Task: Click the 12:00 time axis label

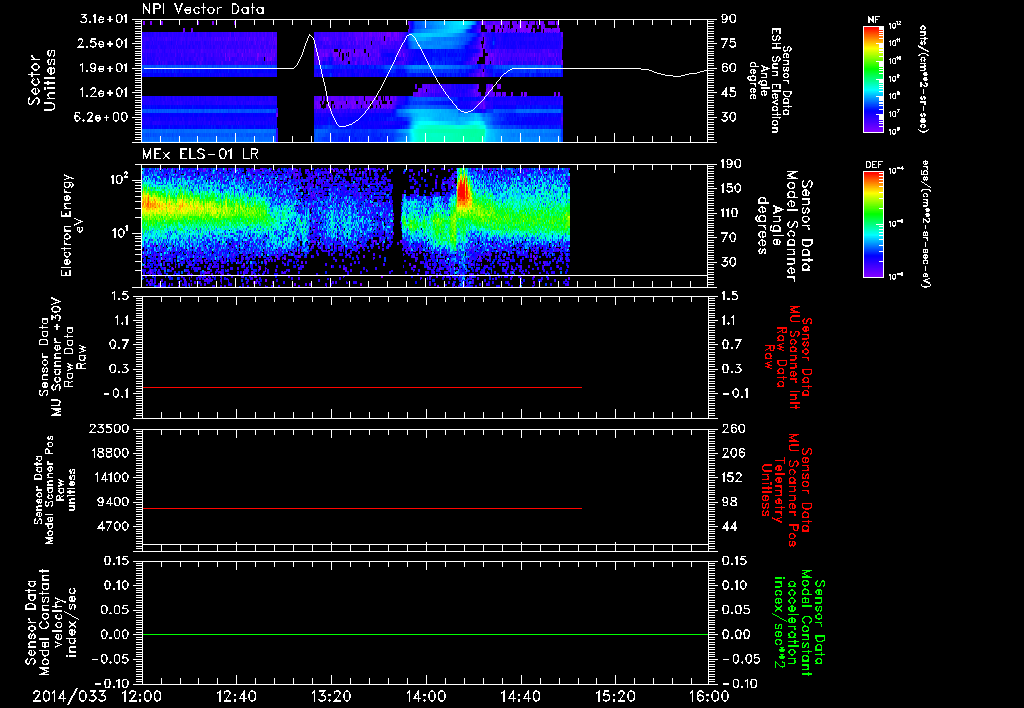Action: click(x=142, y=696)
